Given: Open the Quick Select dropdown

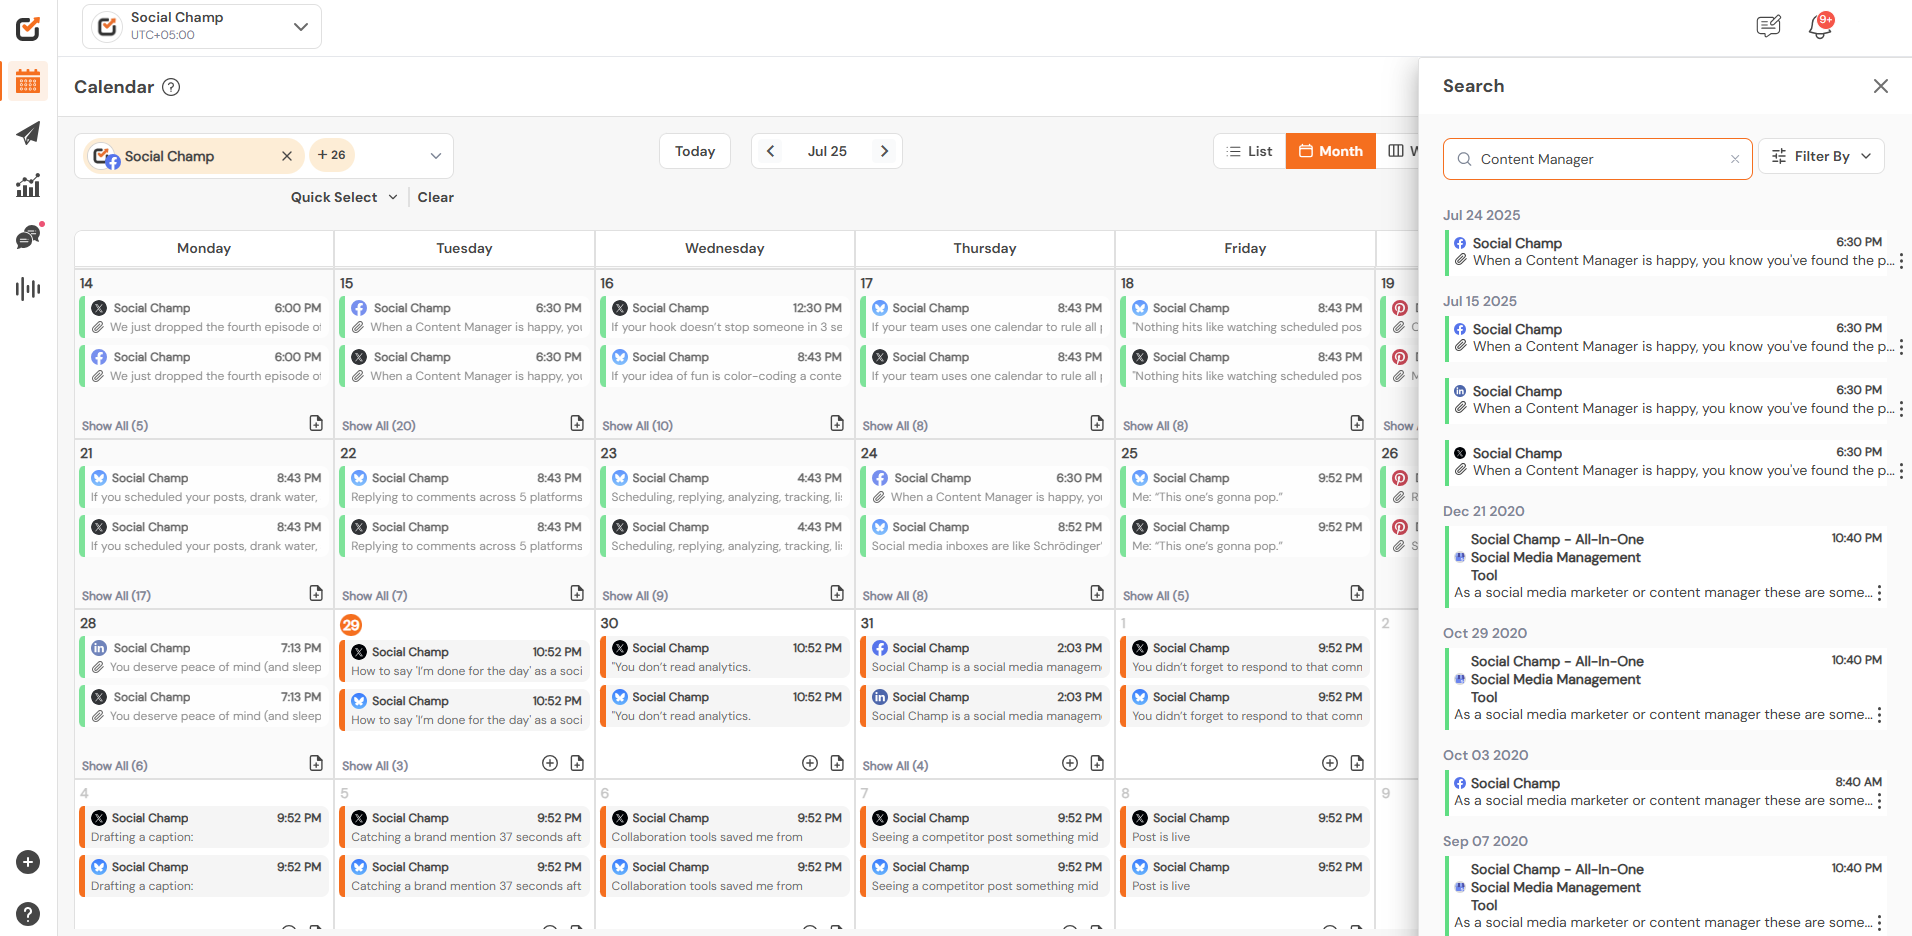Looking at the screenshot, I should pyautogui.click(x=344, y=197).
